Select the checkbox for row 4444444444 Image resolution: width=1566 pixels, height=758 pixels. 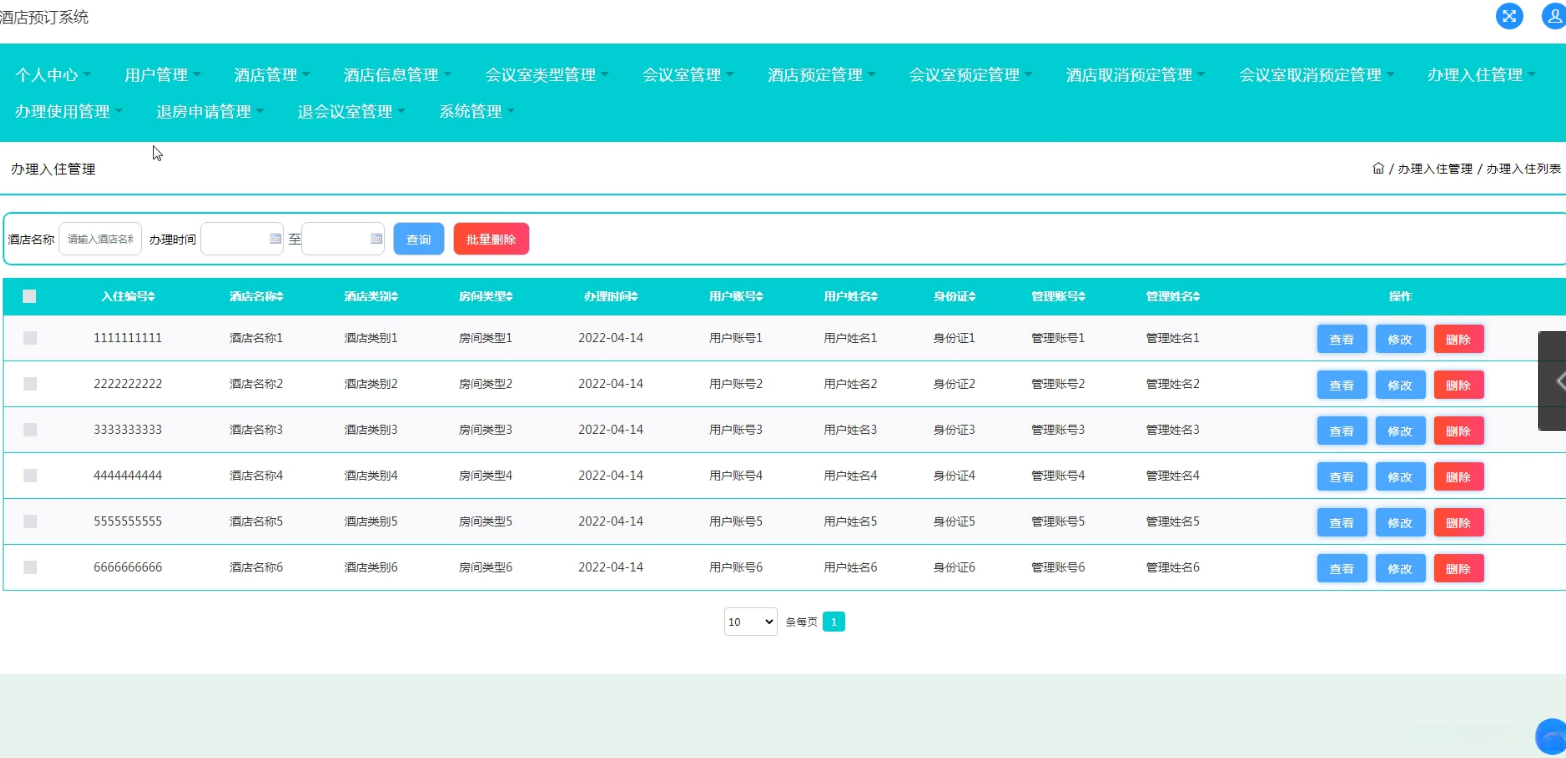[x=30, y=476]
